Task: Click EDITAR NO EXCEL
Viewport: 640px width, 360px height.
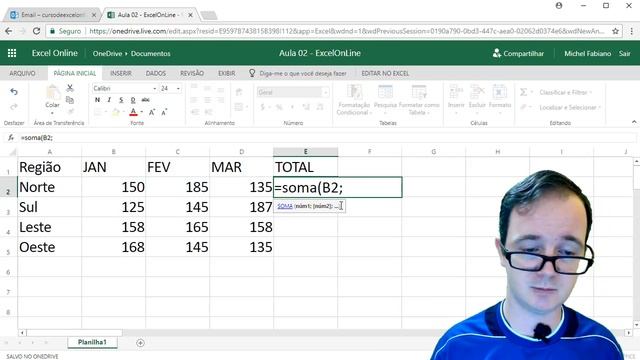Action: click(385, 73)
